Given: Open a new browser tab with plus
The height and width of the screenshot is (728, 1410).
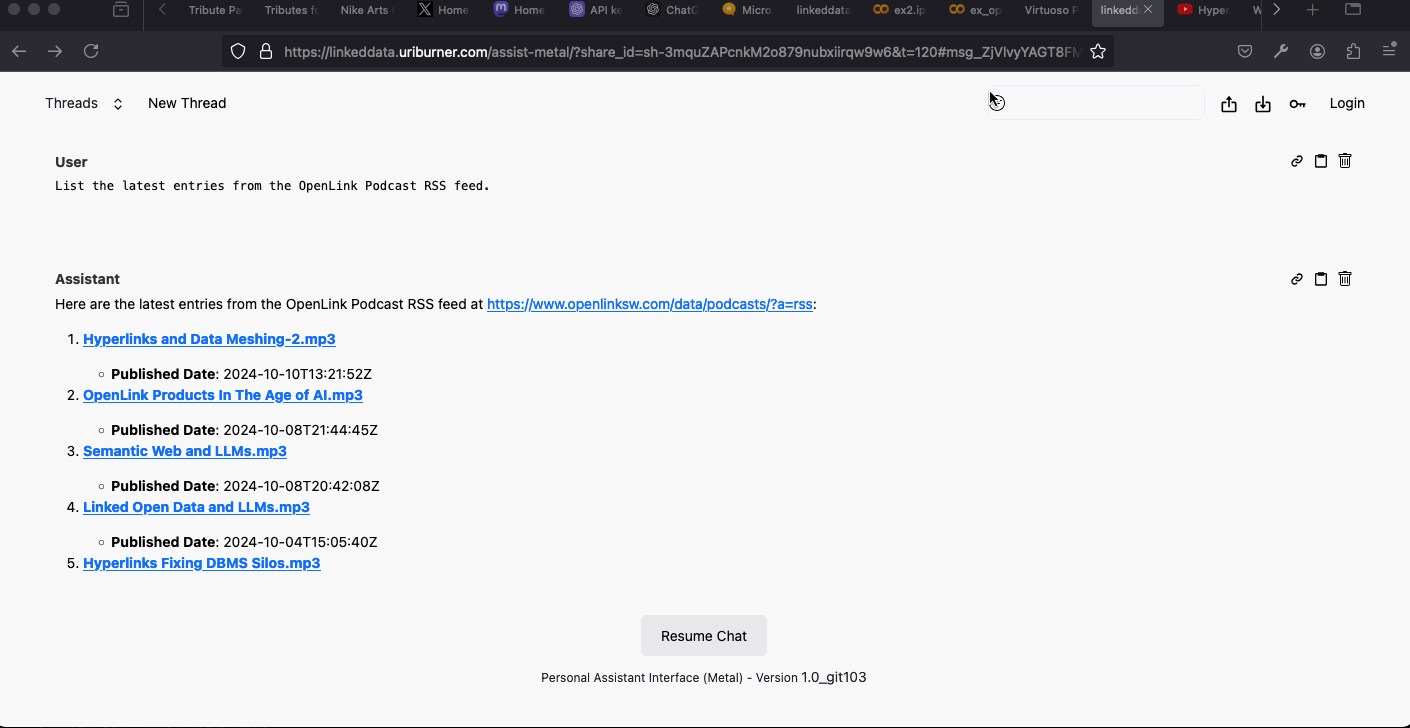Looking at the screenshot, I should pyautogui.click(x=1313, y=10).
